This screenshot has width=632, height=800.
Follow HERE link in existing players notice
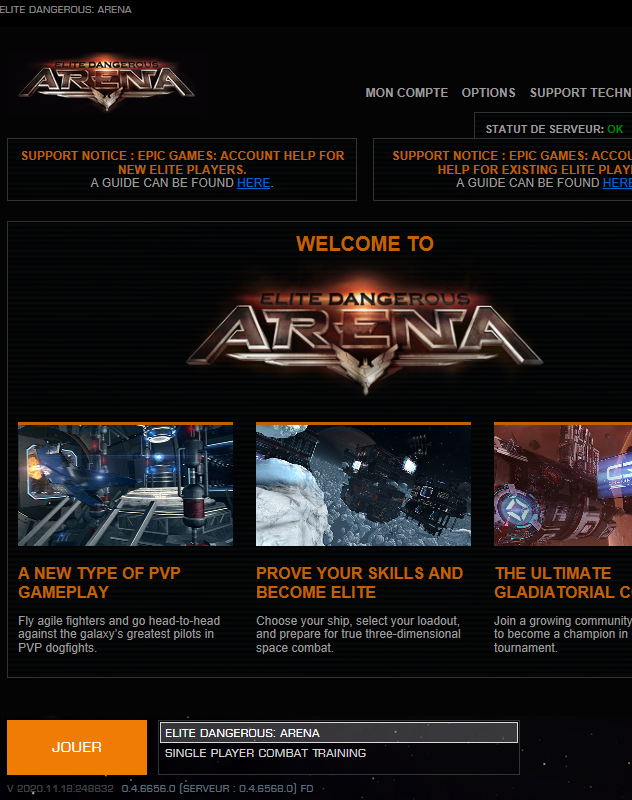(617, 183)
